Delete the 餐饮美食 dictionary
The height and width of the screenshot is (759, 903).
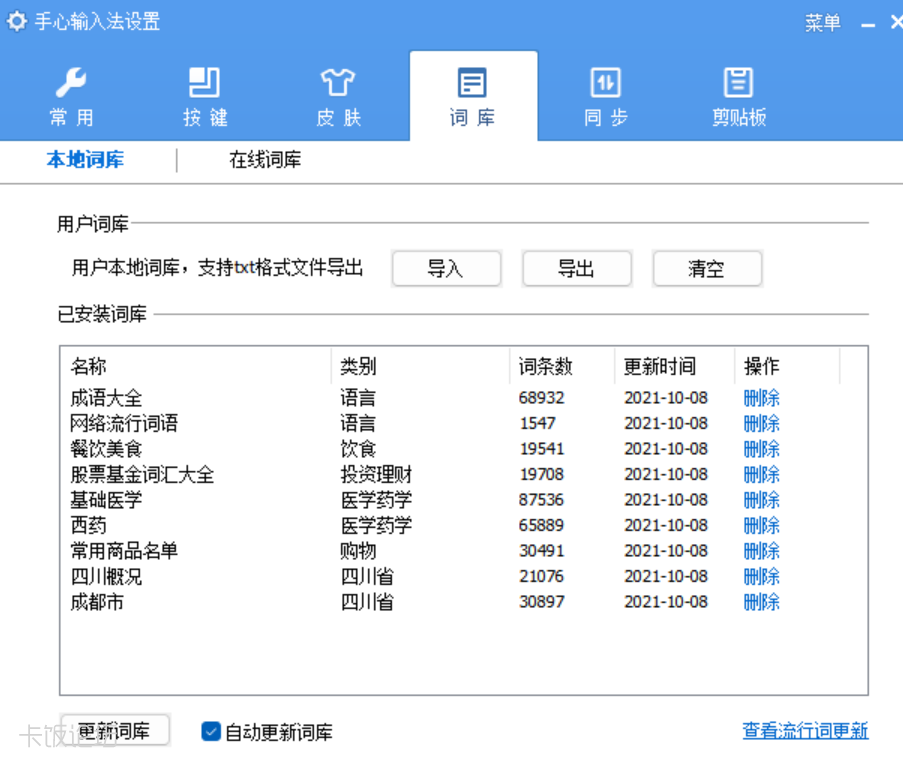point(761,449)
